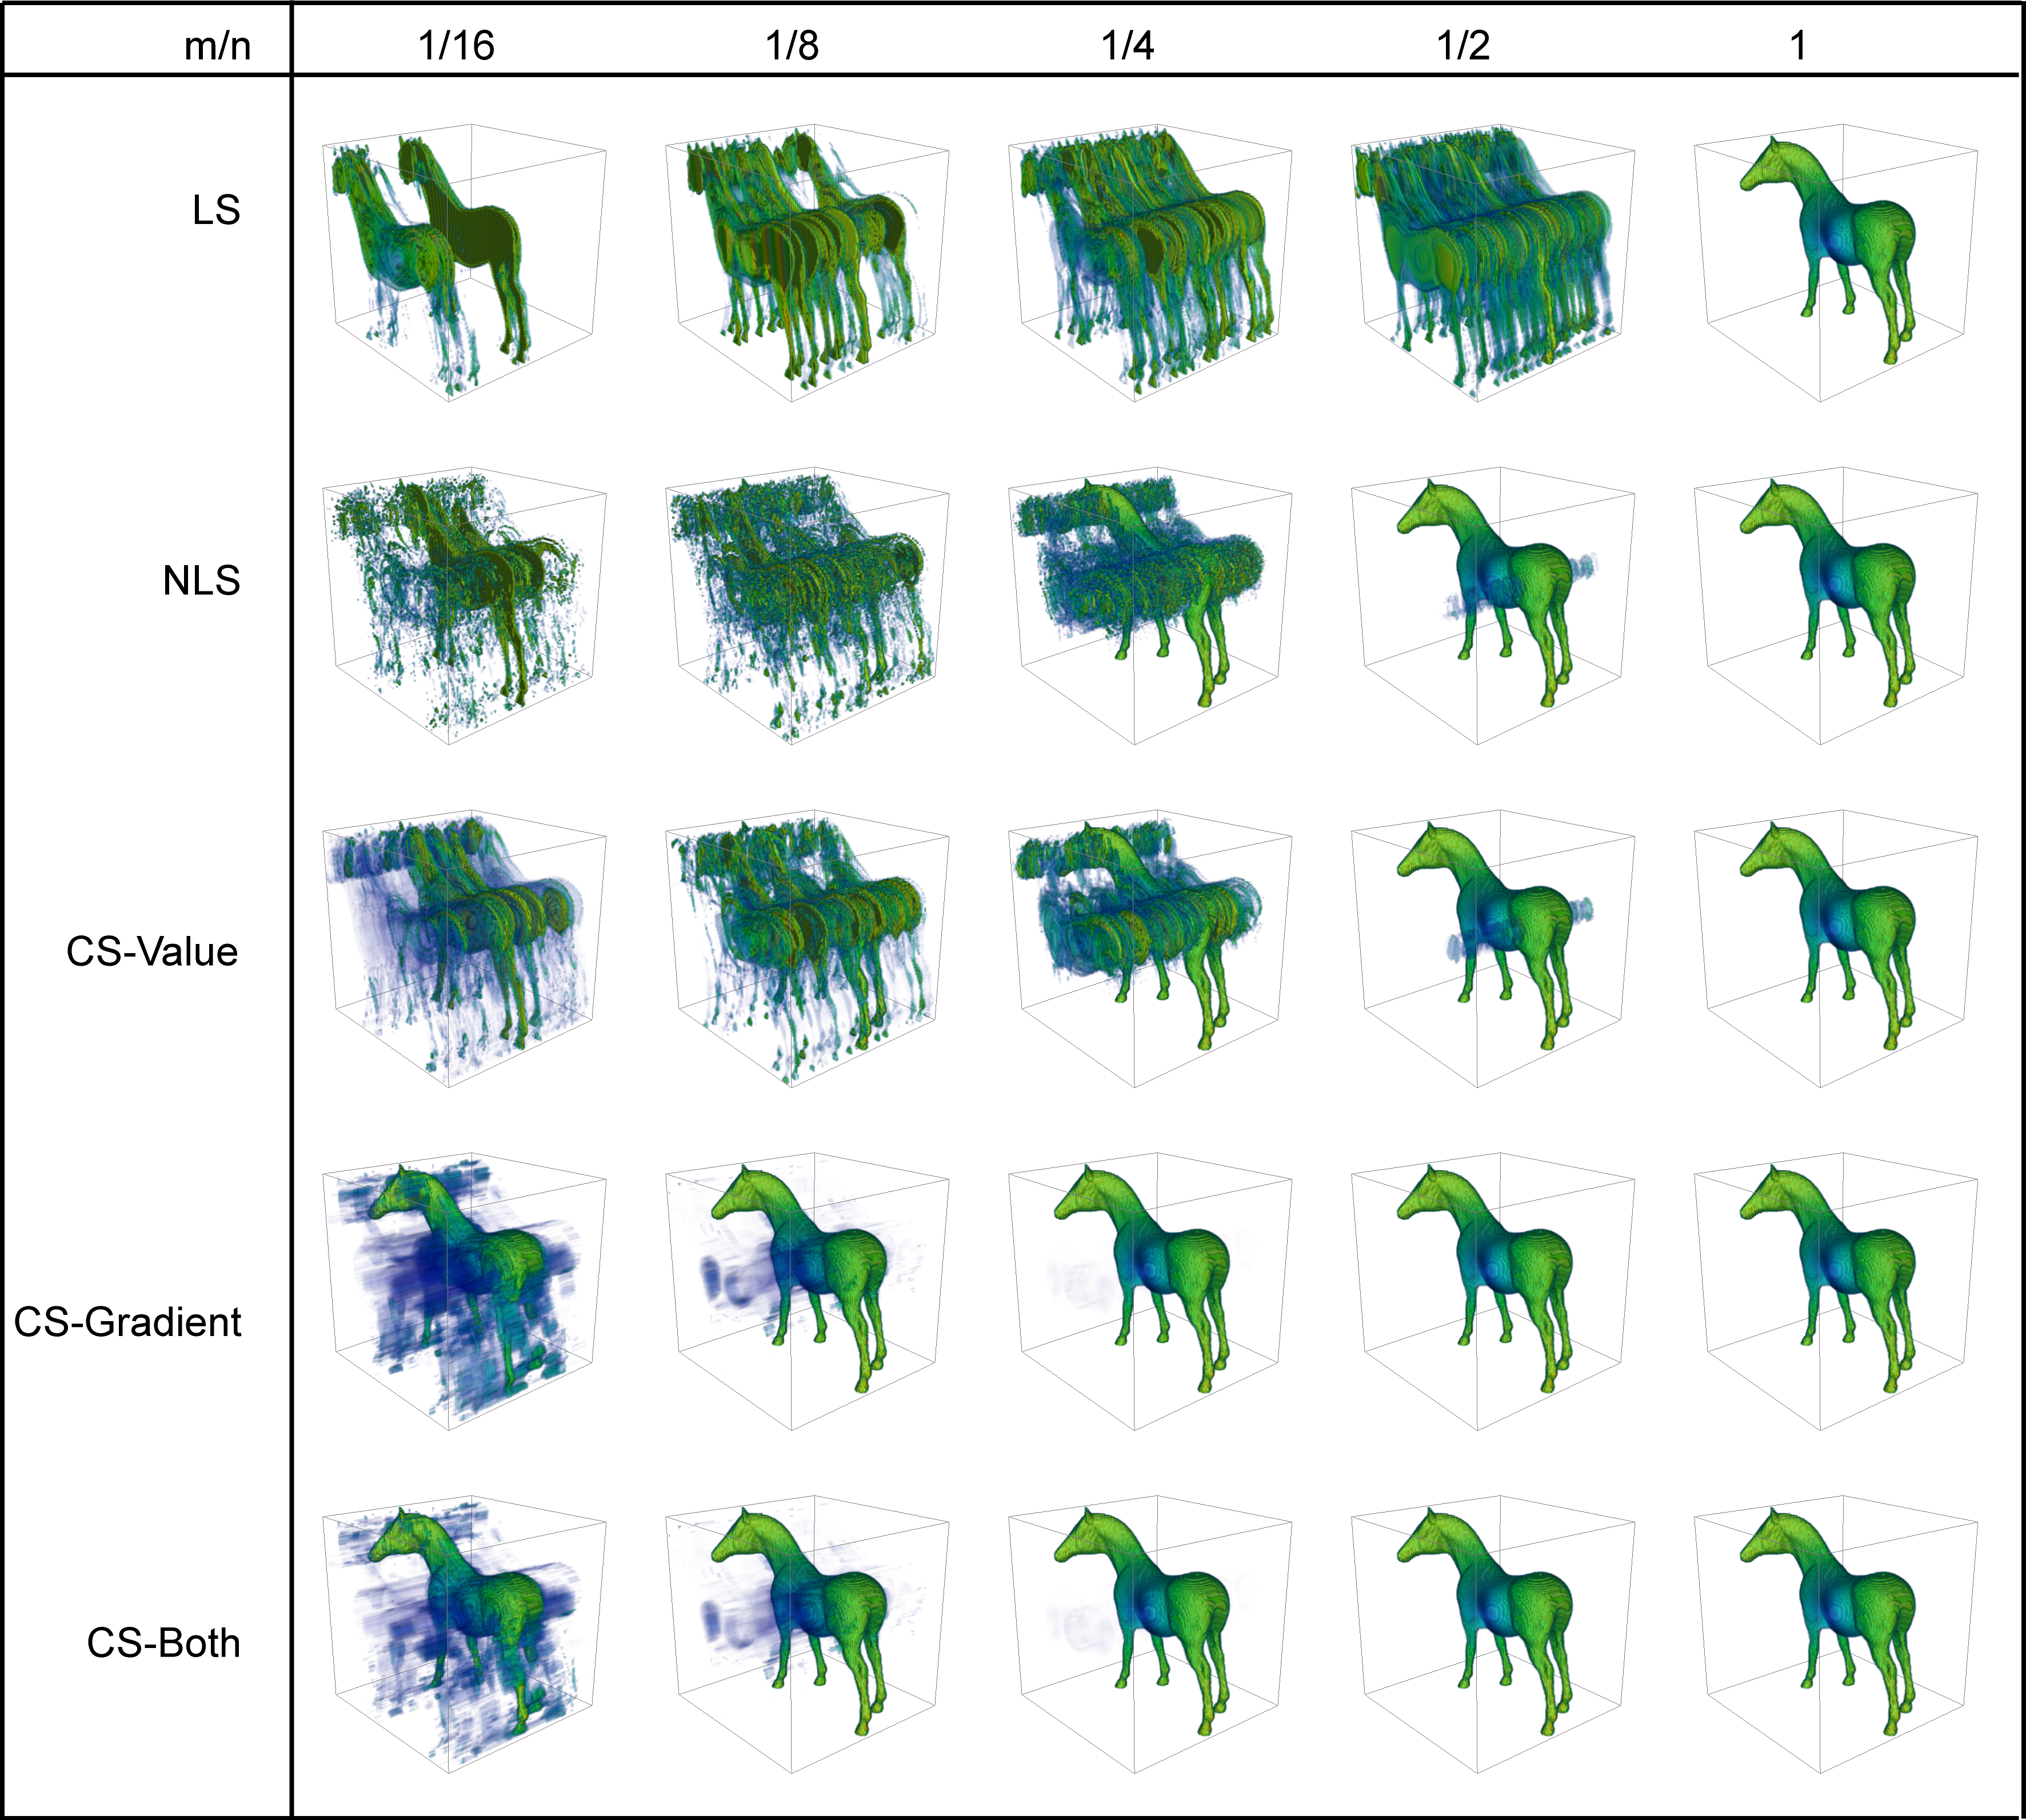
Task: Click the CS-Gradient row label
Action: coord(127,1322)
